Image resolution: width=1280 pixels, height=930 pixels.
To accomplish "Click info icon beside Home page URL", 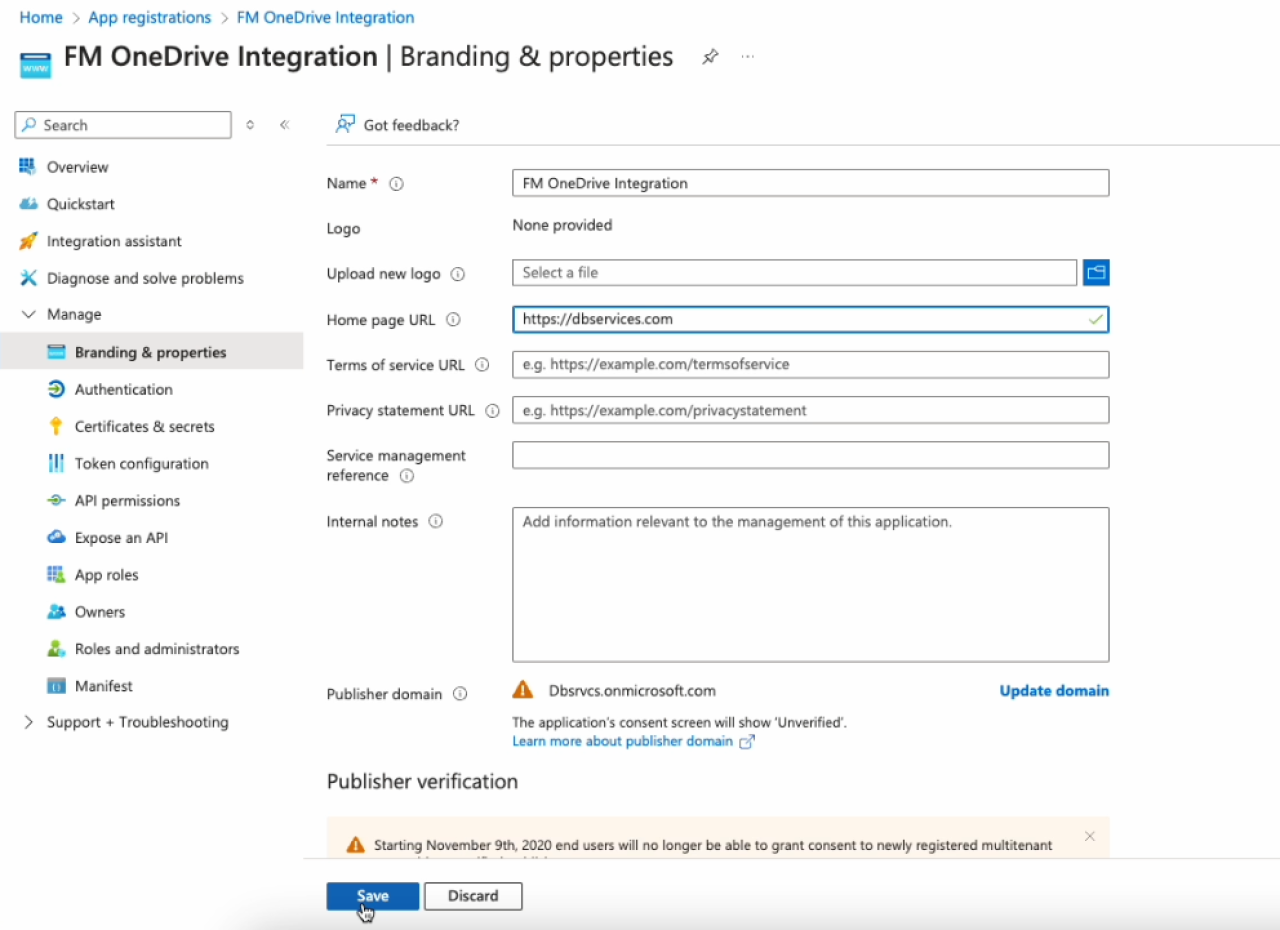I will click(453, 320).
